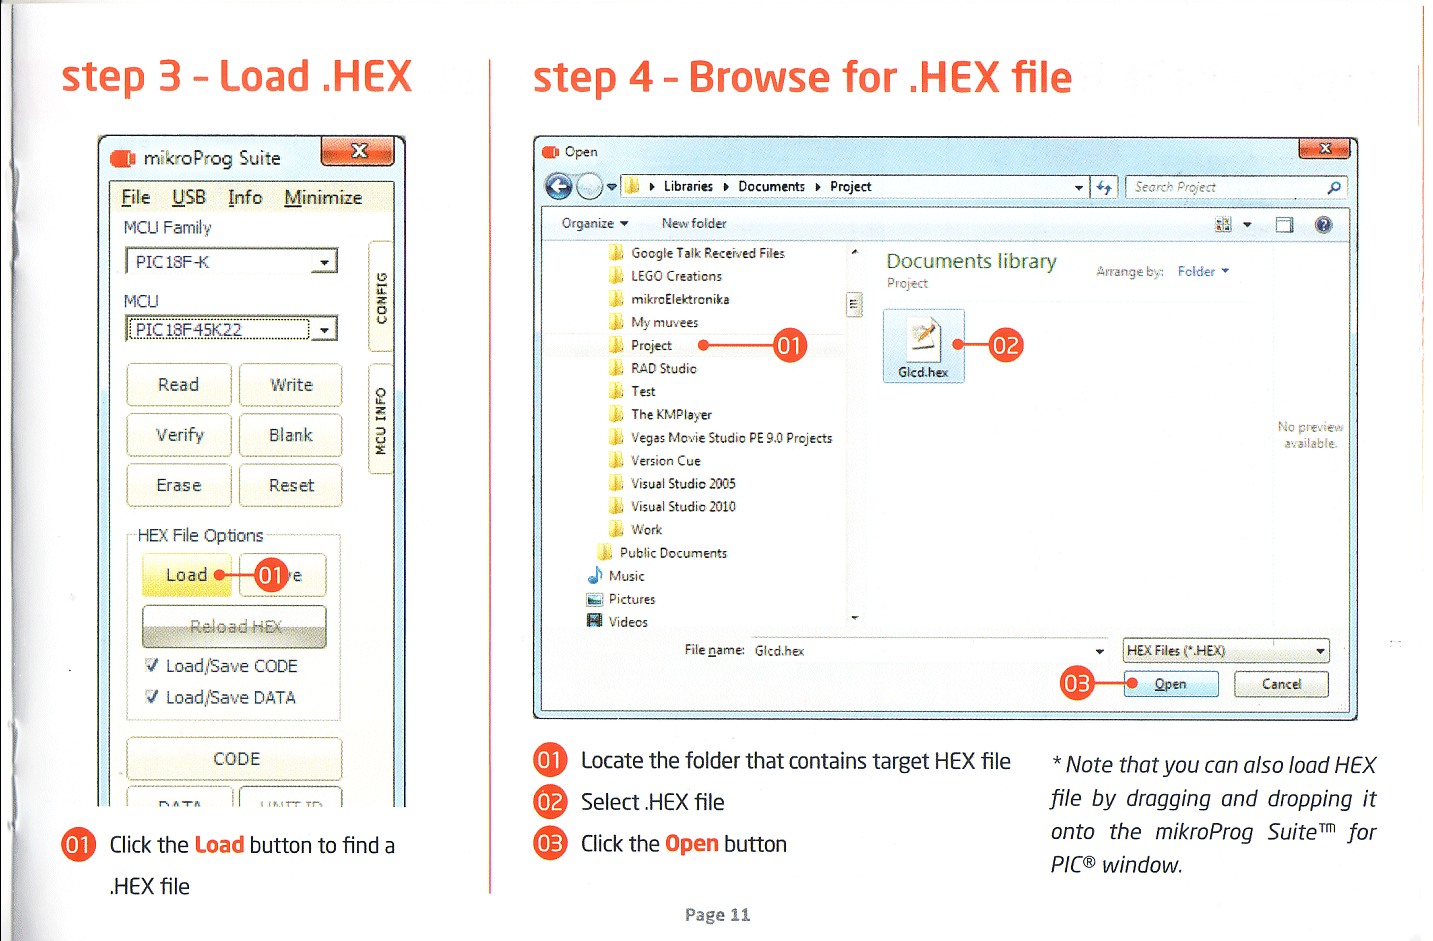This screenshot has width=1433, height=941.
Task: Select Google Talk Received Files folder
Action: [x=708, y=253]
